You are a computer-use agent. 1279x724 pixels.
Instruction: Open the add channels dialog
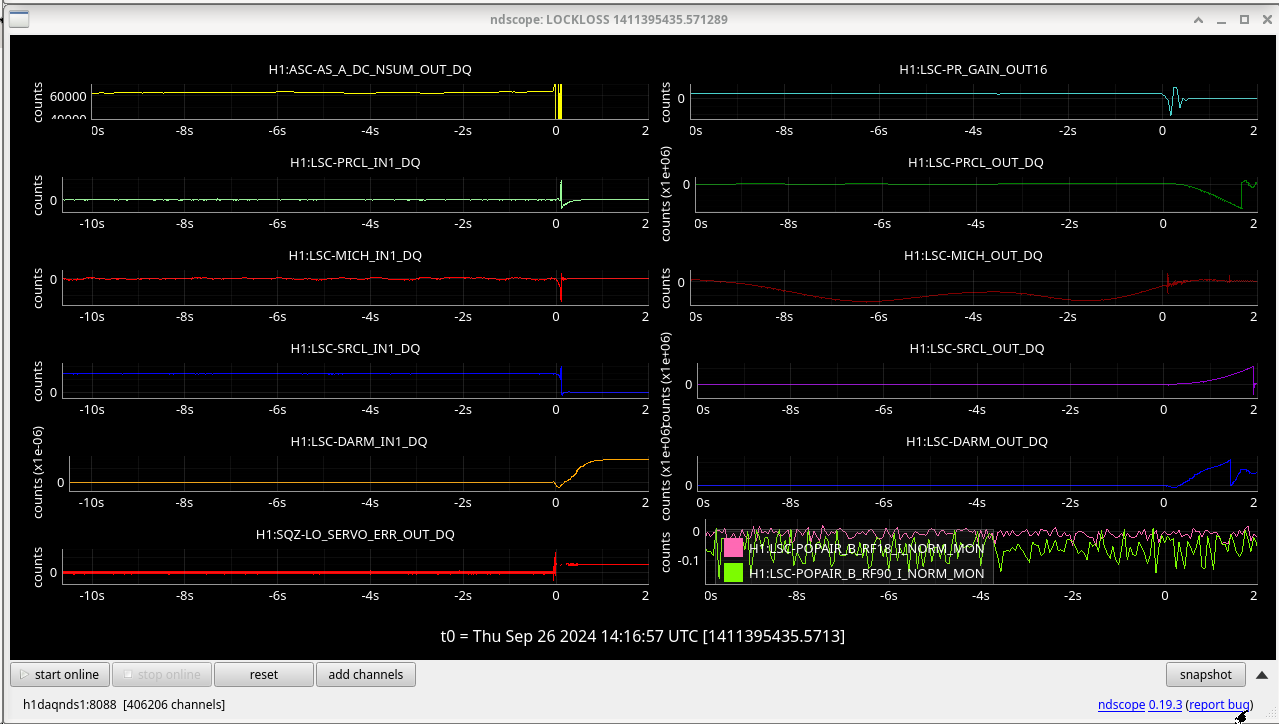click(366, 674)
